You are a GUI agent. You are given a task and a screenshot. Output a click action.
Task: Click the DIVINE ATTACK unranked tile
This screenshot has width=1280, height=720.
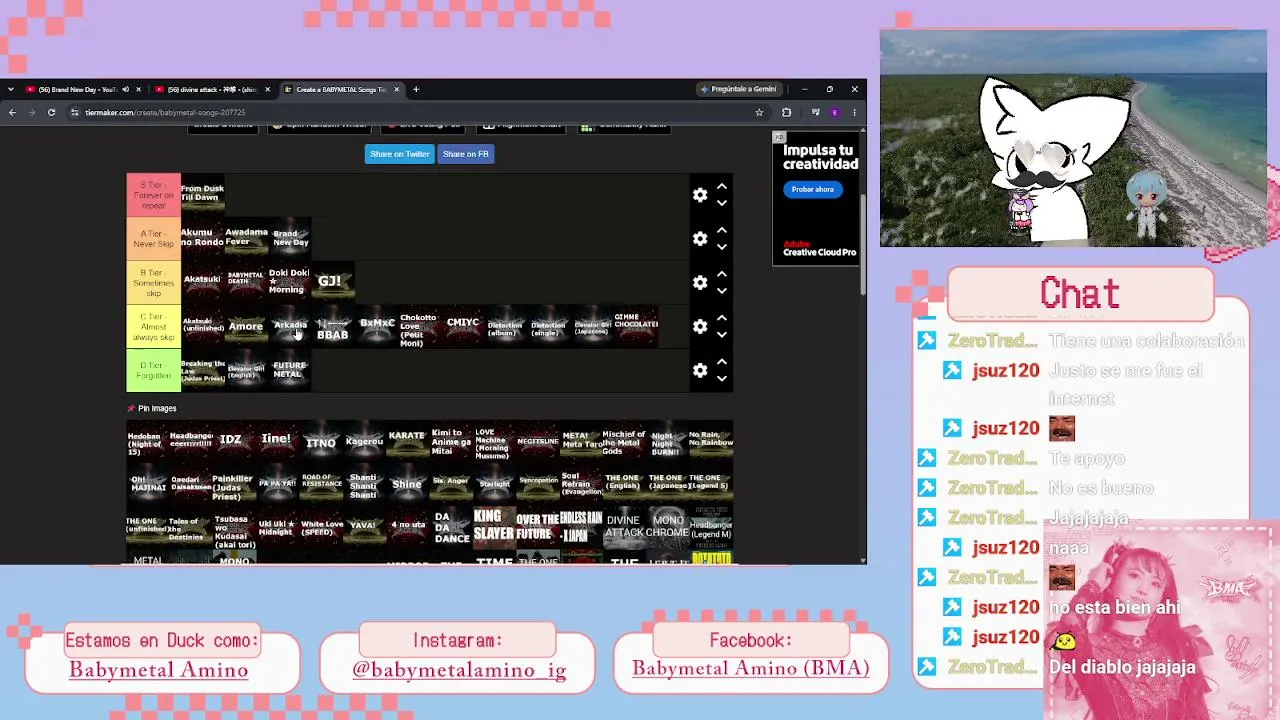click(624, 527)
